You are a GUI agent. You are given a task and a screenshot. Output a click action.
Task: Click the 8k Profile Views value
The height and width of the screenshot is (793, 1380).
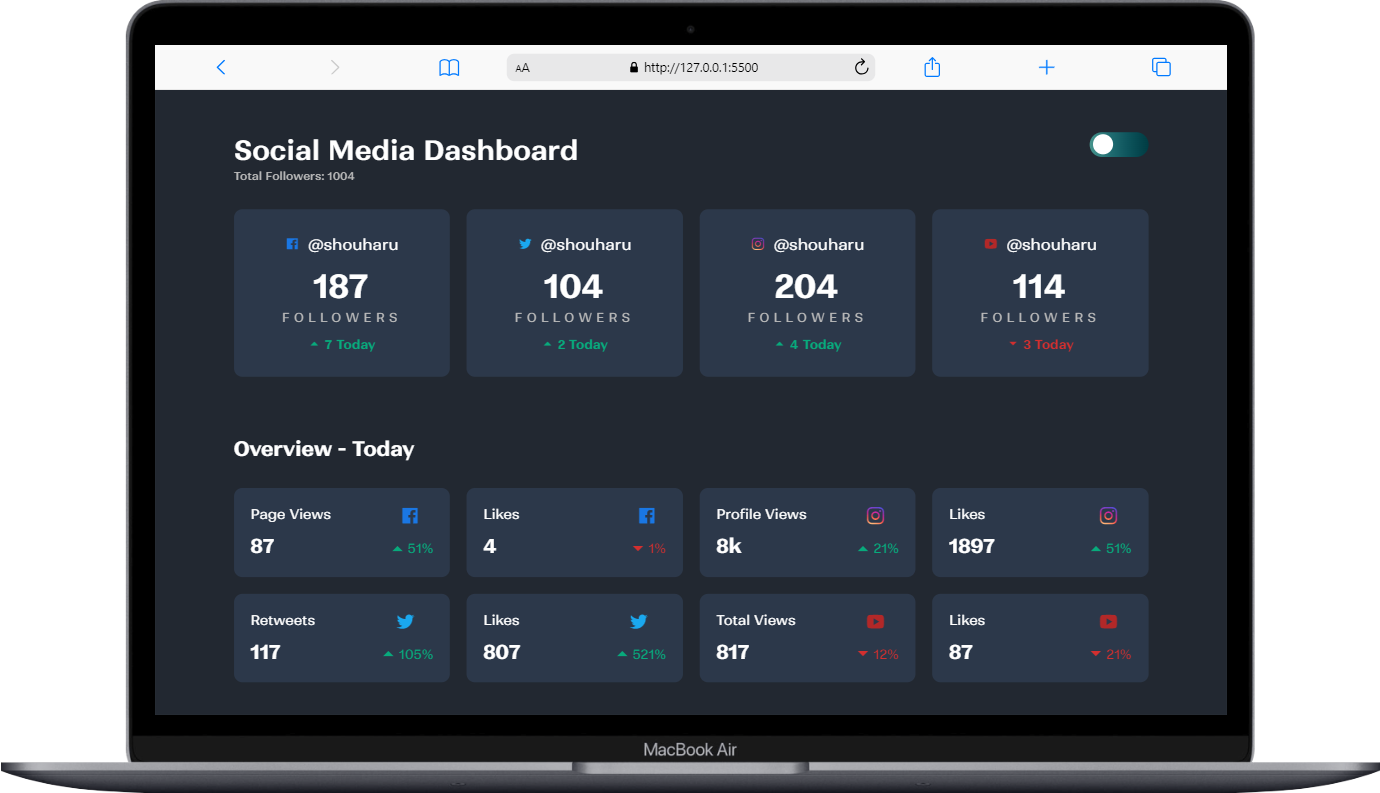(729, 546)
